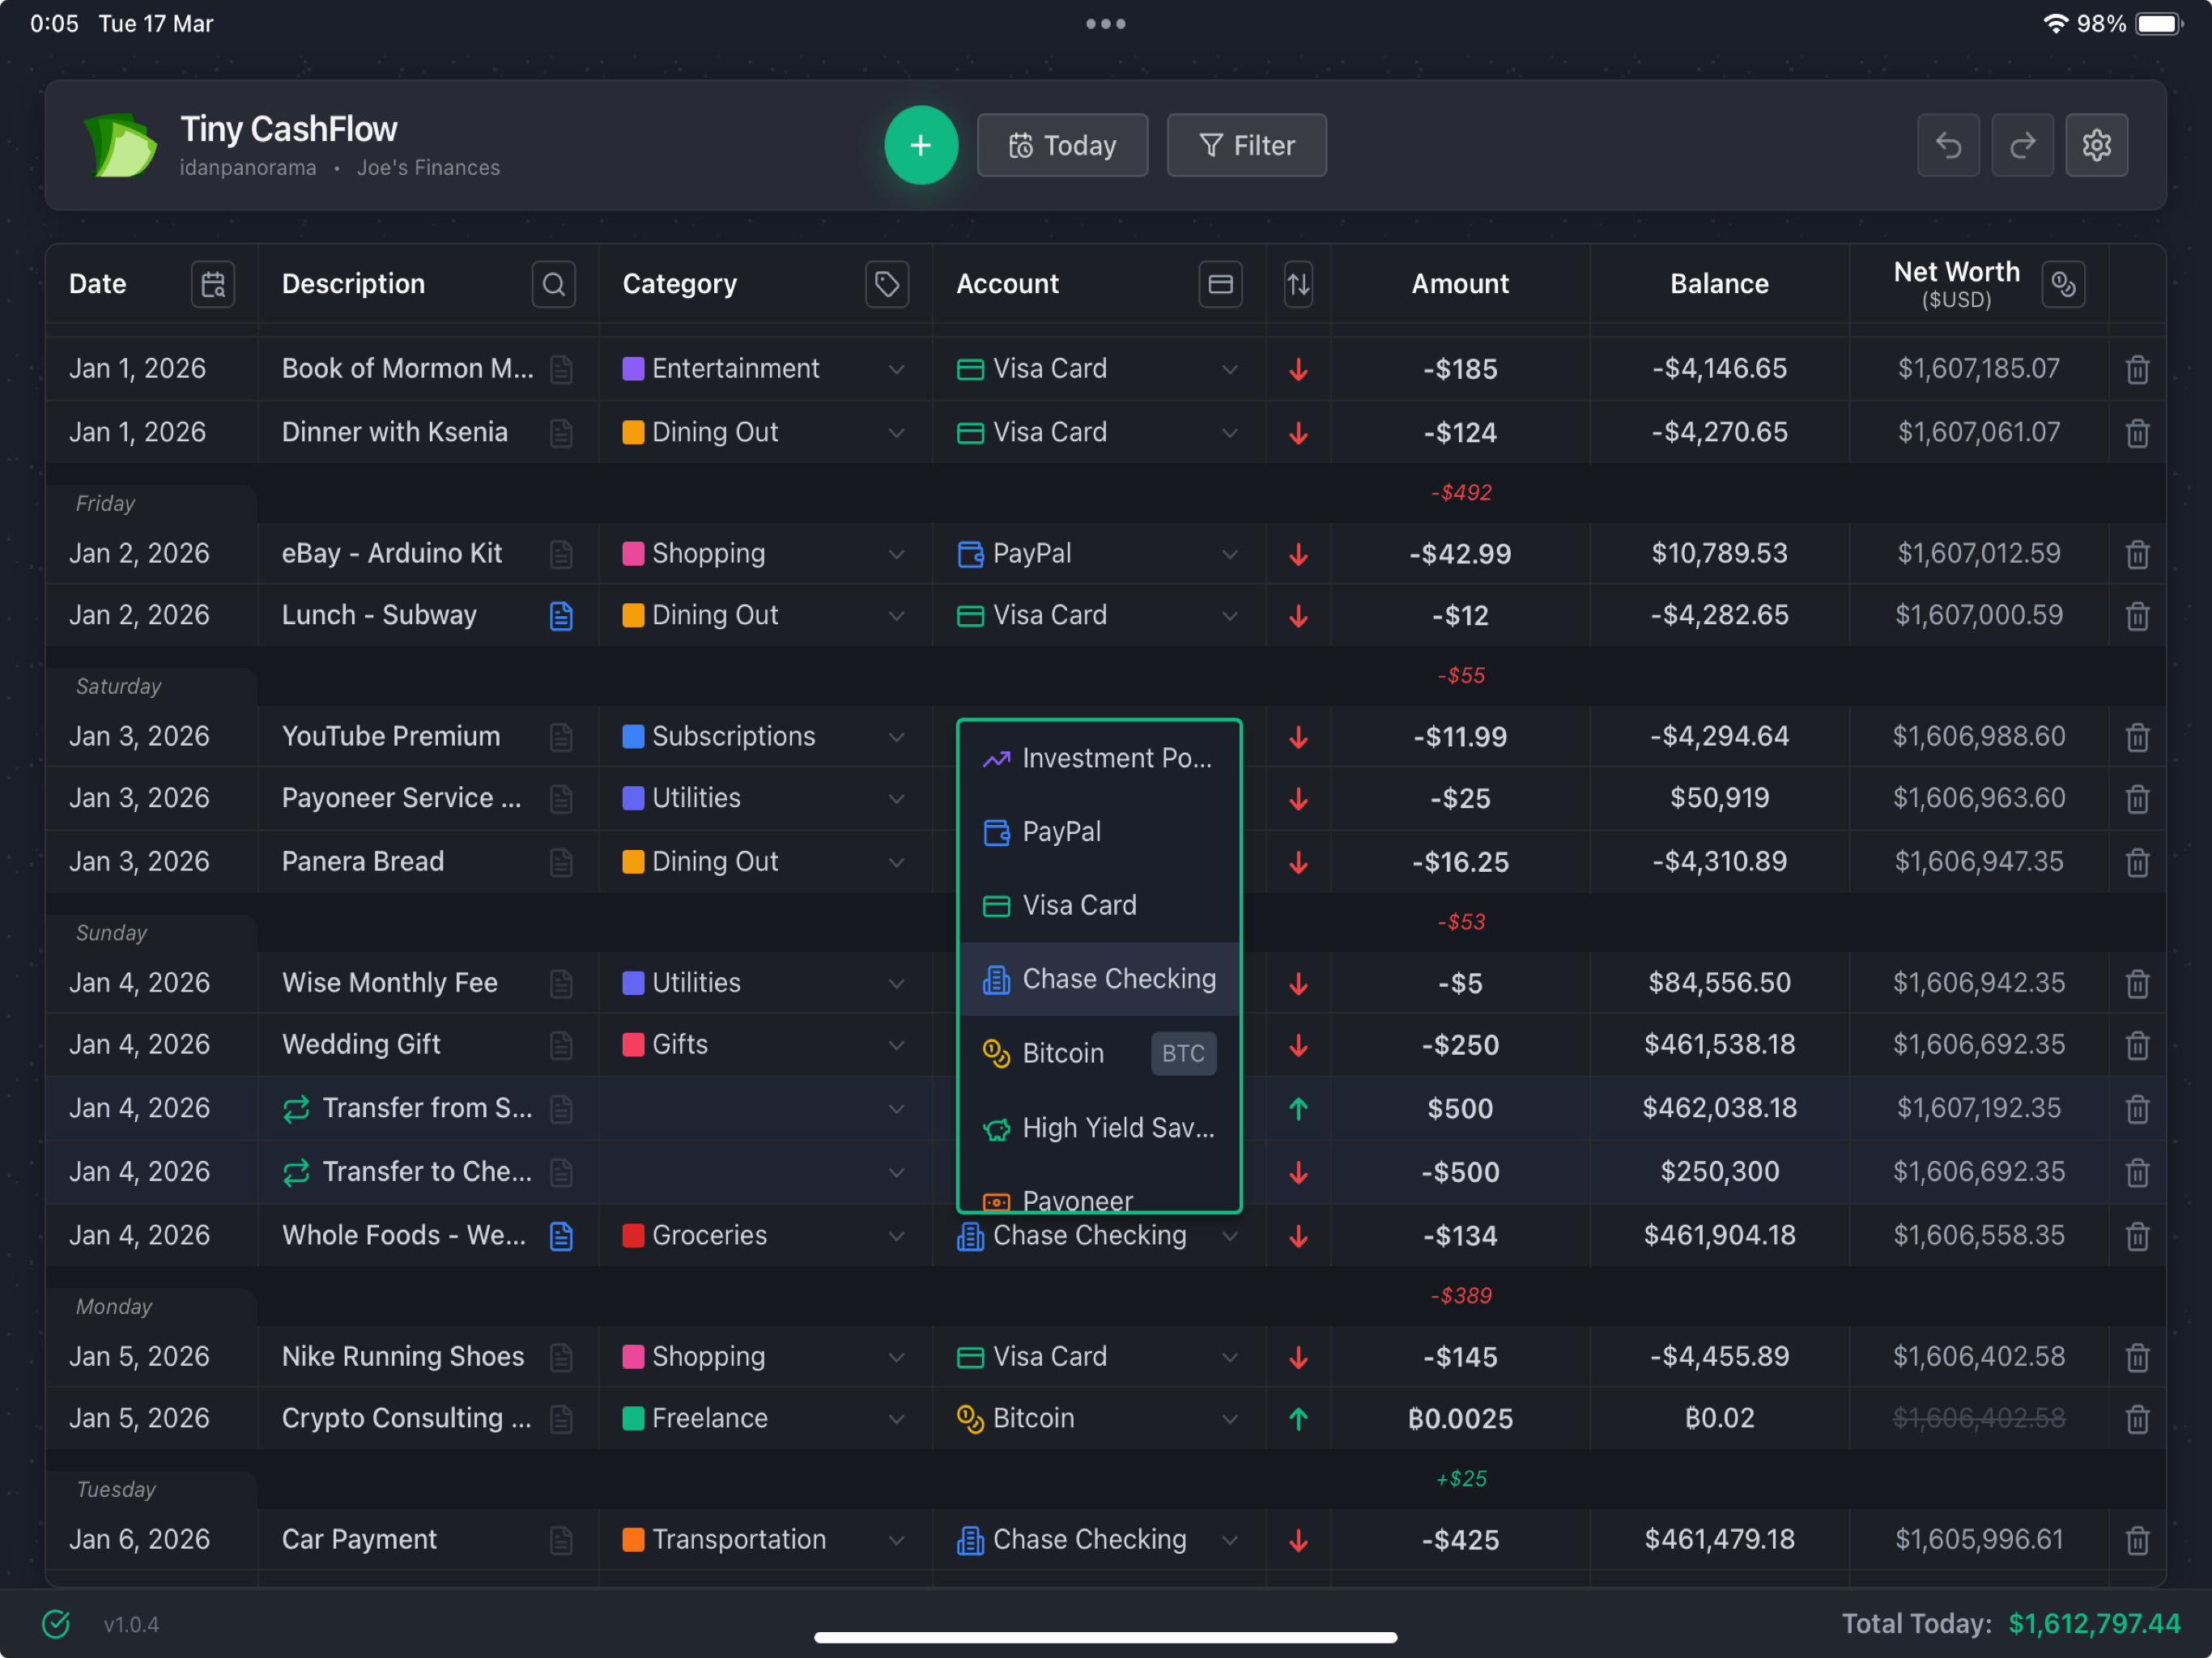Edit the Lunch - Subway description field
This screenshot has width=2212, height=1658.
coord(378,615)
